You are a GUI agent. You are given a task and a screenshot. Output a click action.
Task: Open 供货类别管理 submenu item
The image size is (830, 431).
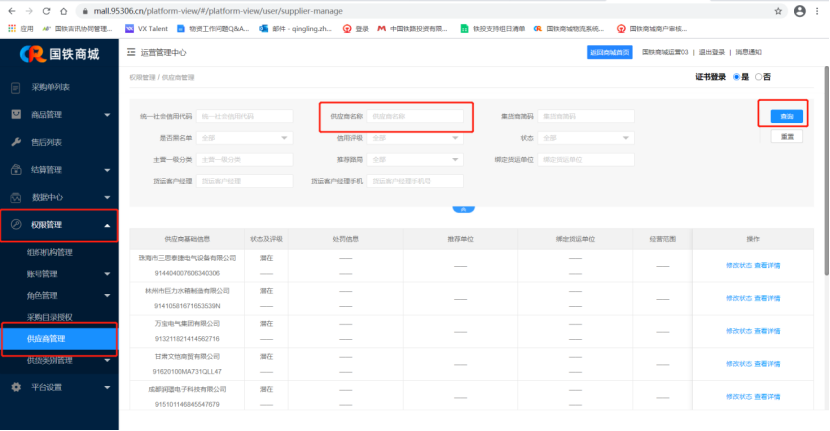(50, 361)
